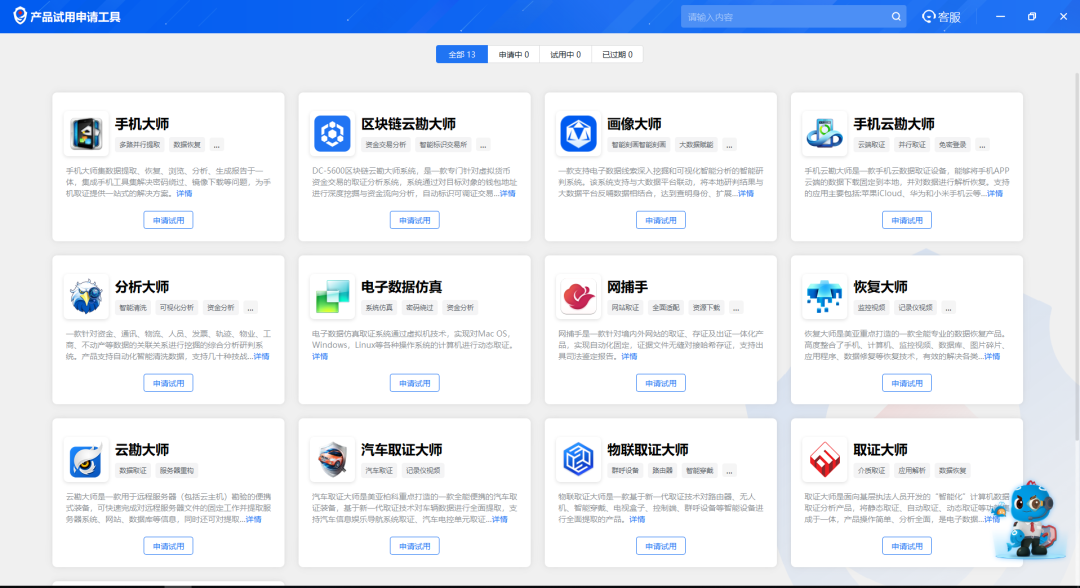Viewport: 1080px width, 588px height.
Task: Expand more tags on 手机云勘大师 card
Action: click(x=983, y=145)
